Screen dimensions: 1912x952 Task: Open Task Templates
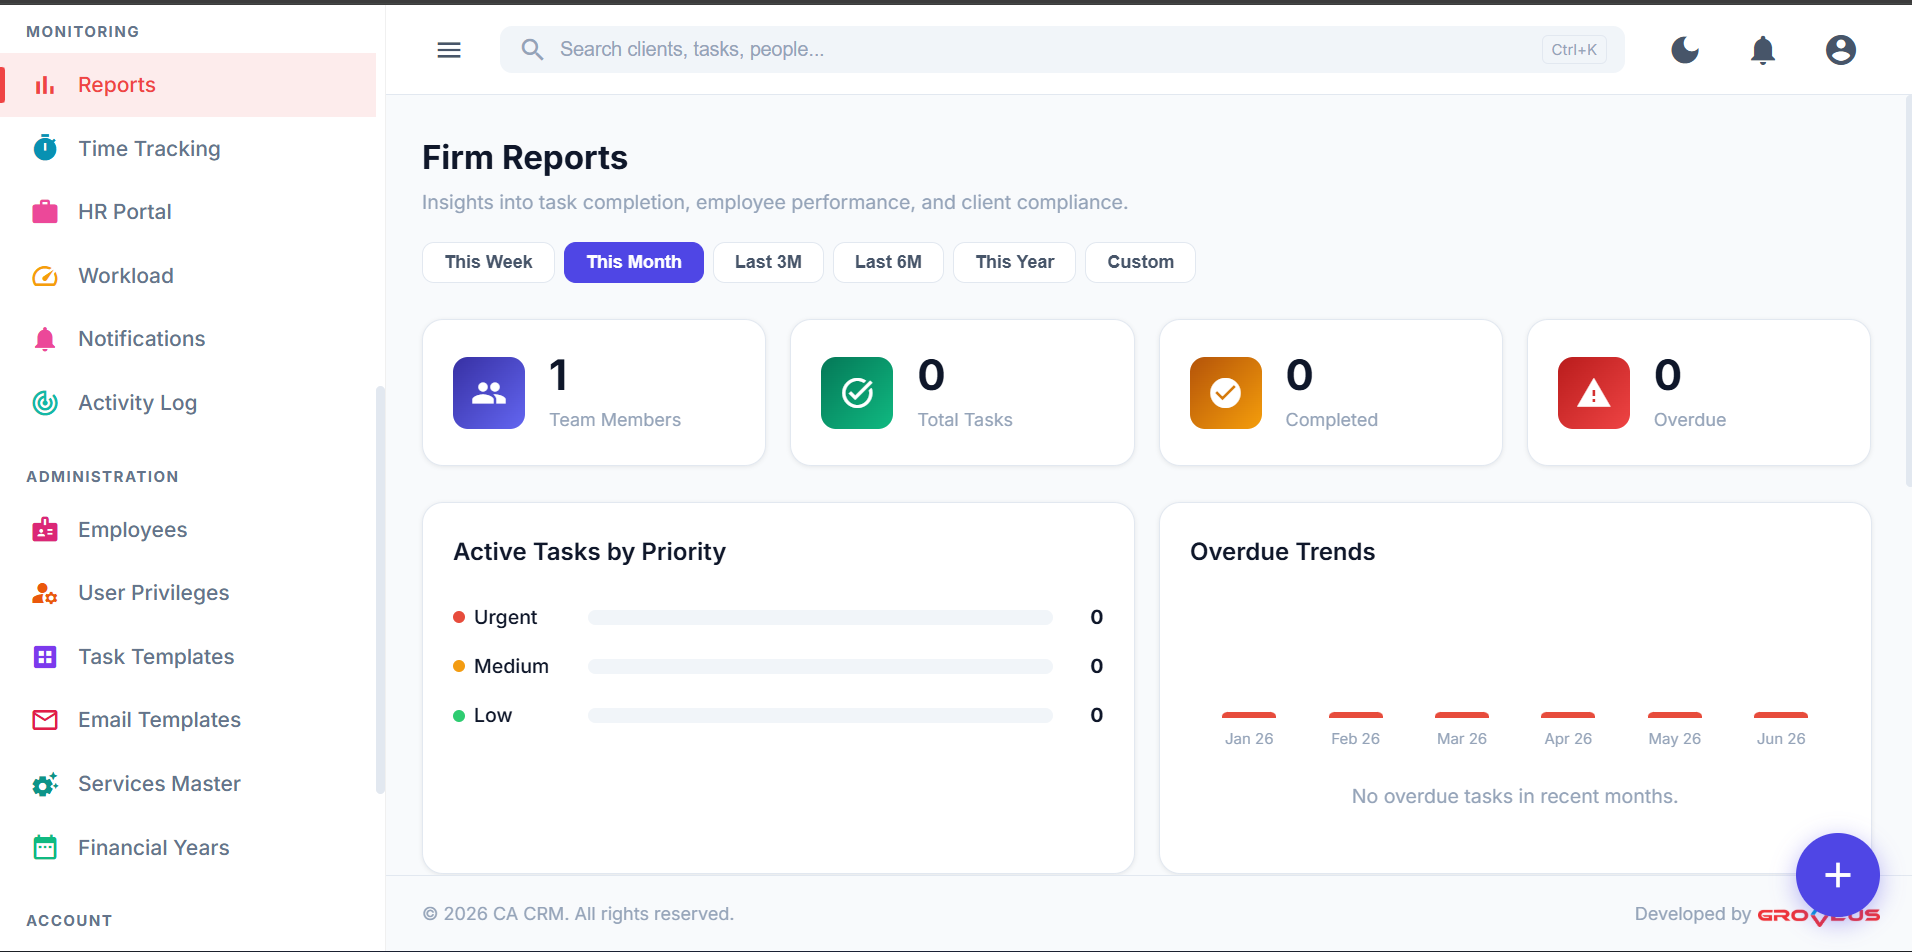point(188,657)
